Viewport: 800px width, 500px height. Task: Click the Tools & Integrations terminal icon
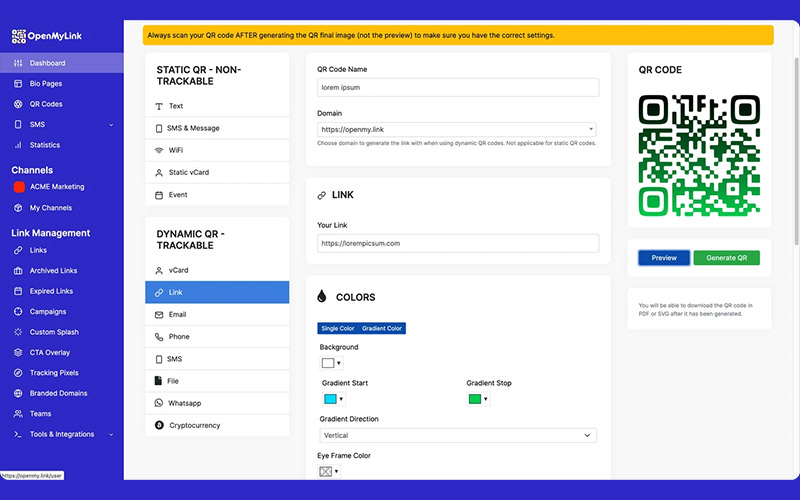click(18, 434)
